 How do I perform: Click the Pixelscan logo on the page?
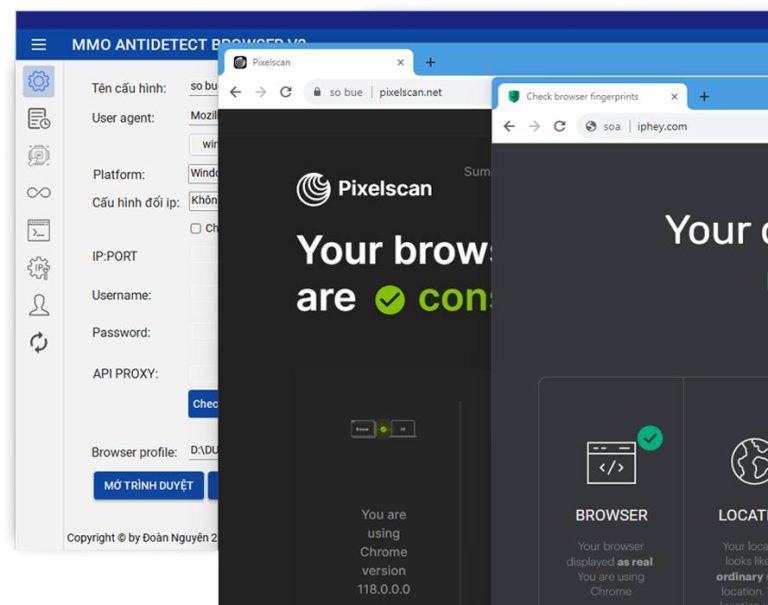[364, 189]
